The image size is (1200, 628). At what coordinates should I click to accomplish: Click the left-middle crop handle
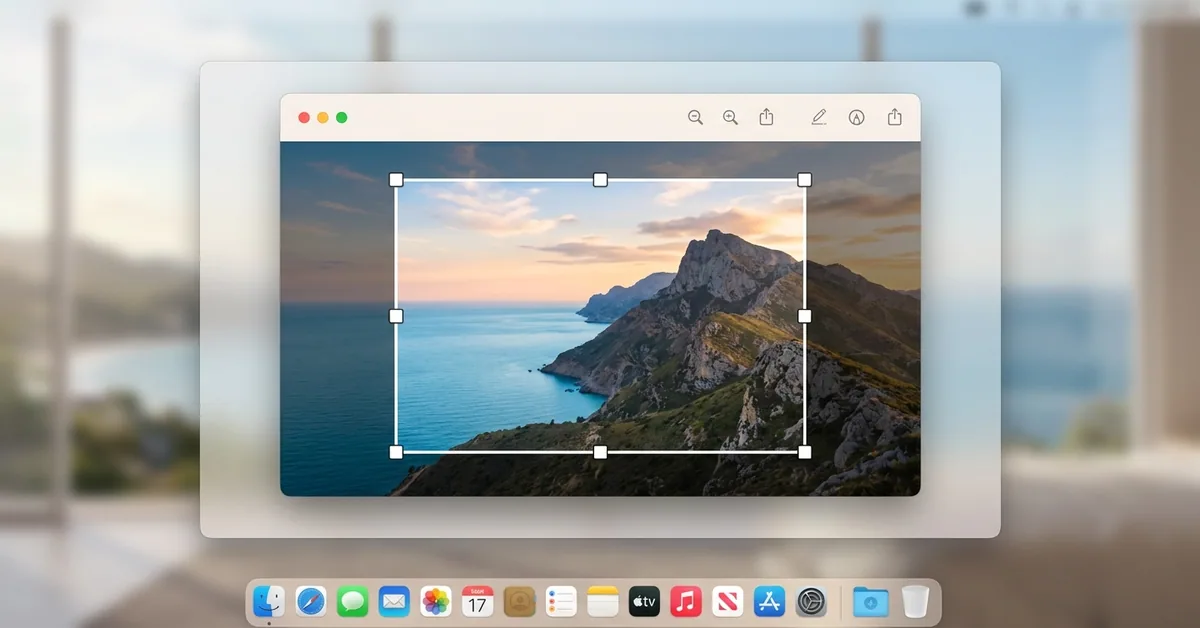click(396, 316)
